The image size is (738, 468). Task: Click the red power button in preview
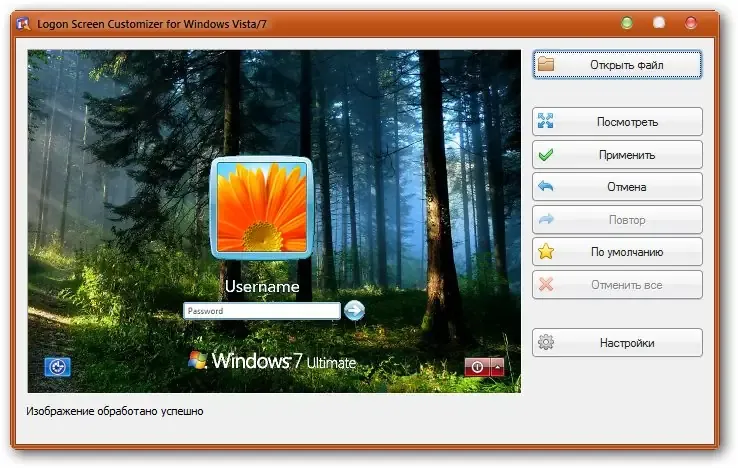pyautogui.click(x=477, y=367)
